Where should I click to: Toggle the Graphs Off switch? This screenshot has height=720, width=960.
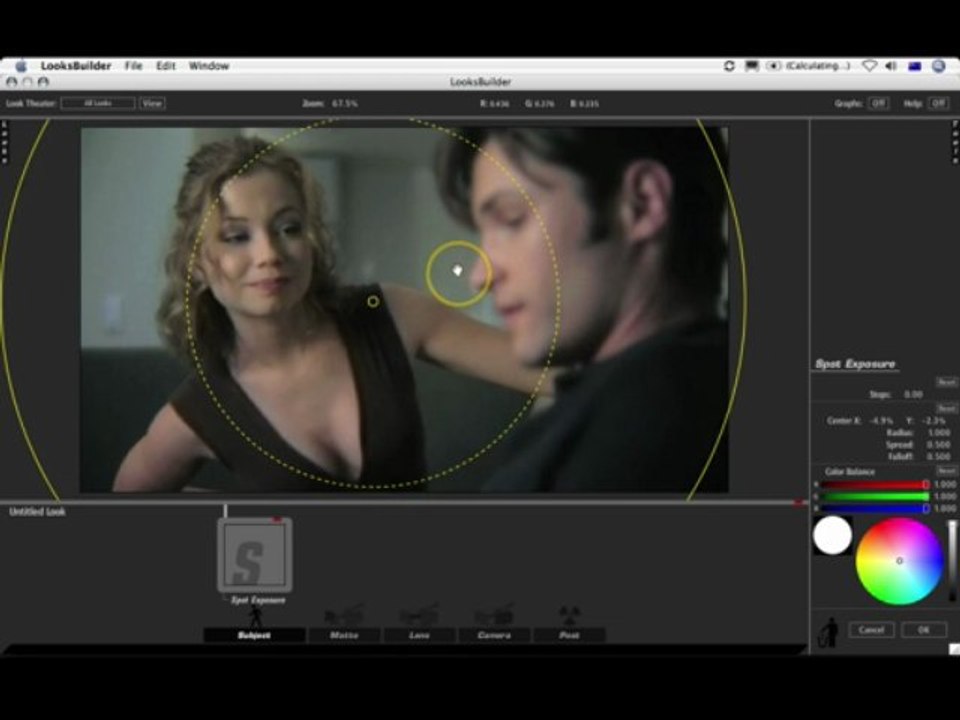[878, 103]
